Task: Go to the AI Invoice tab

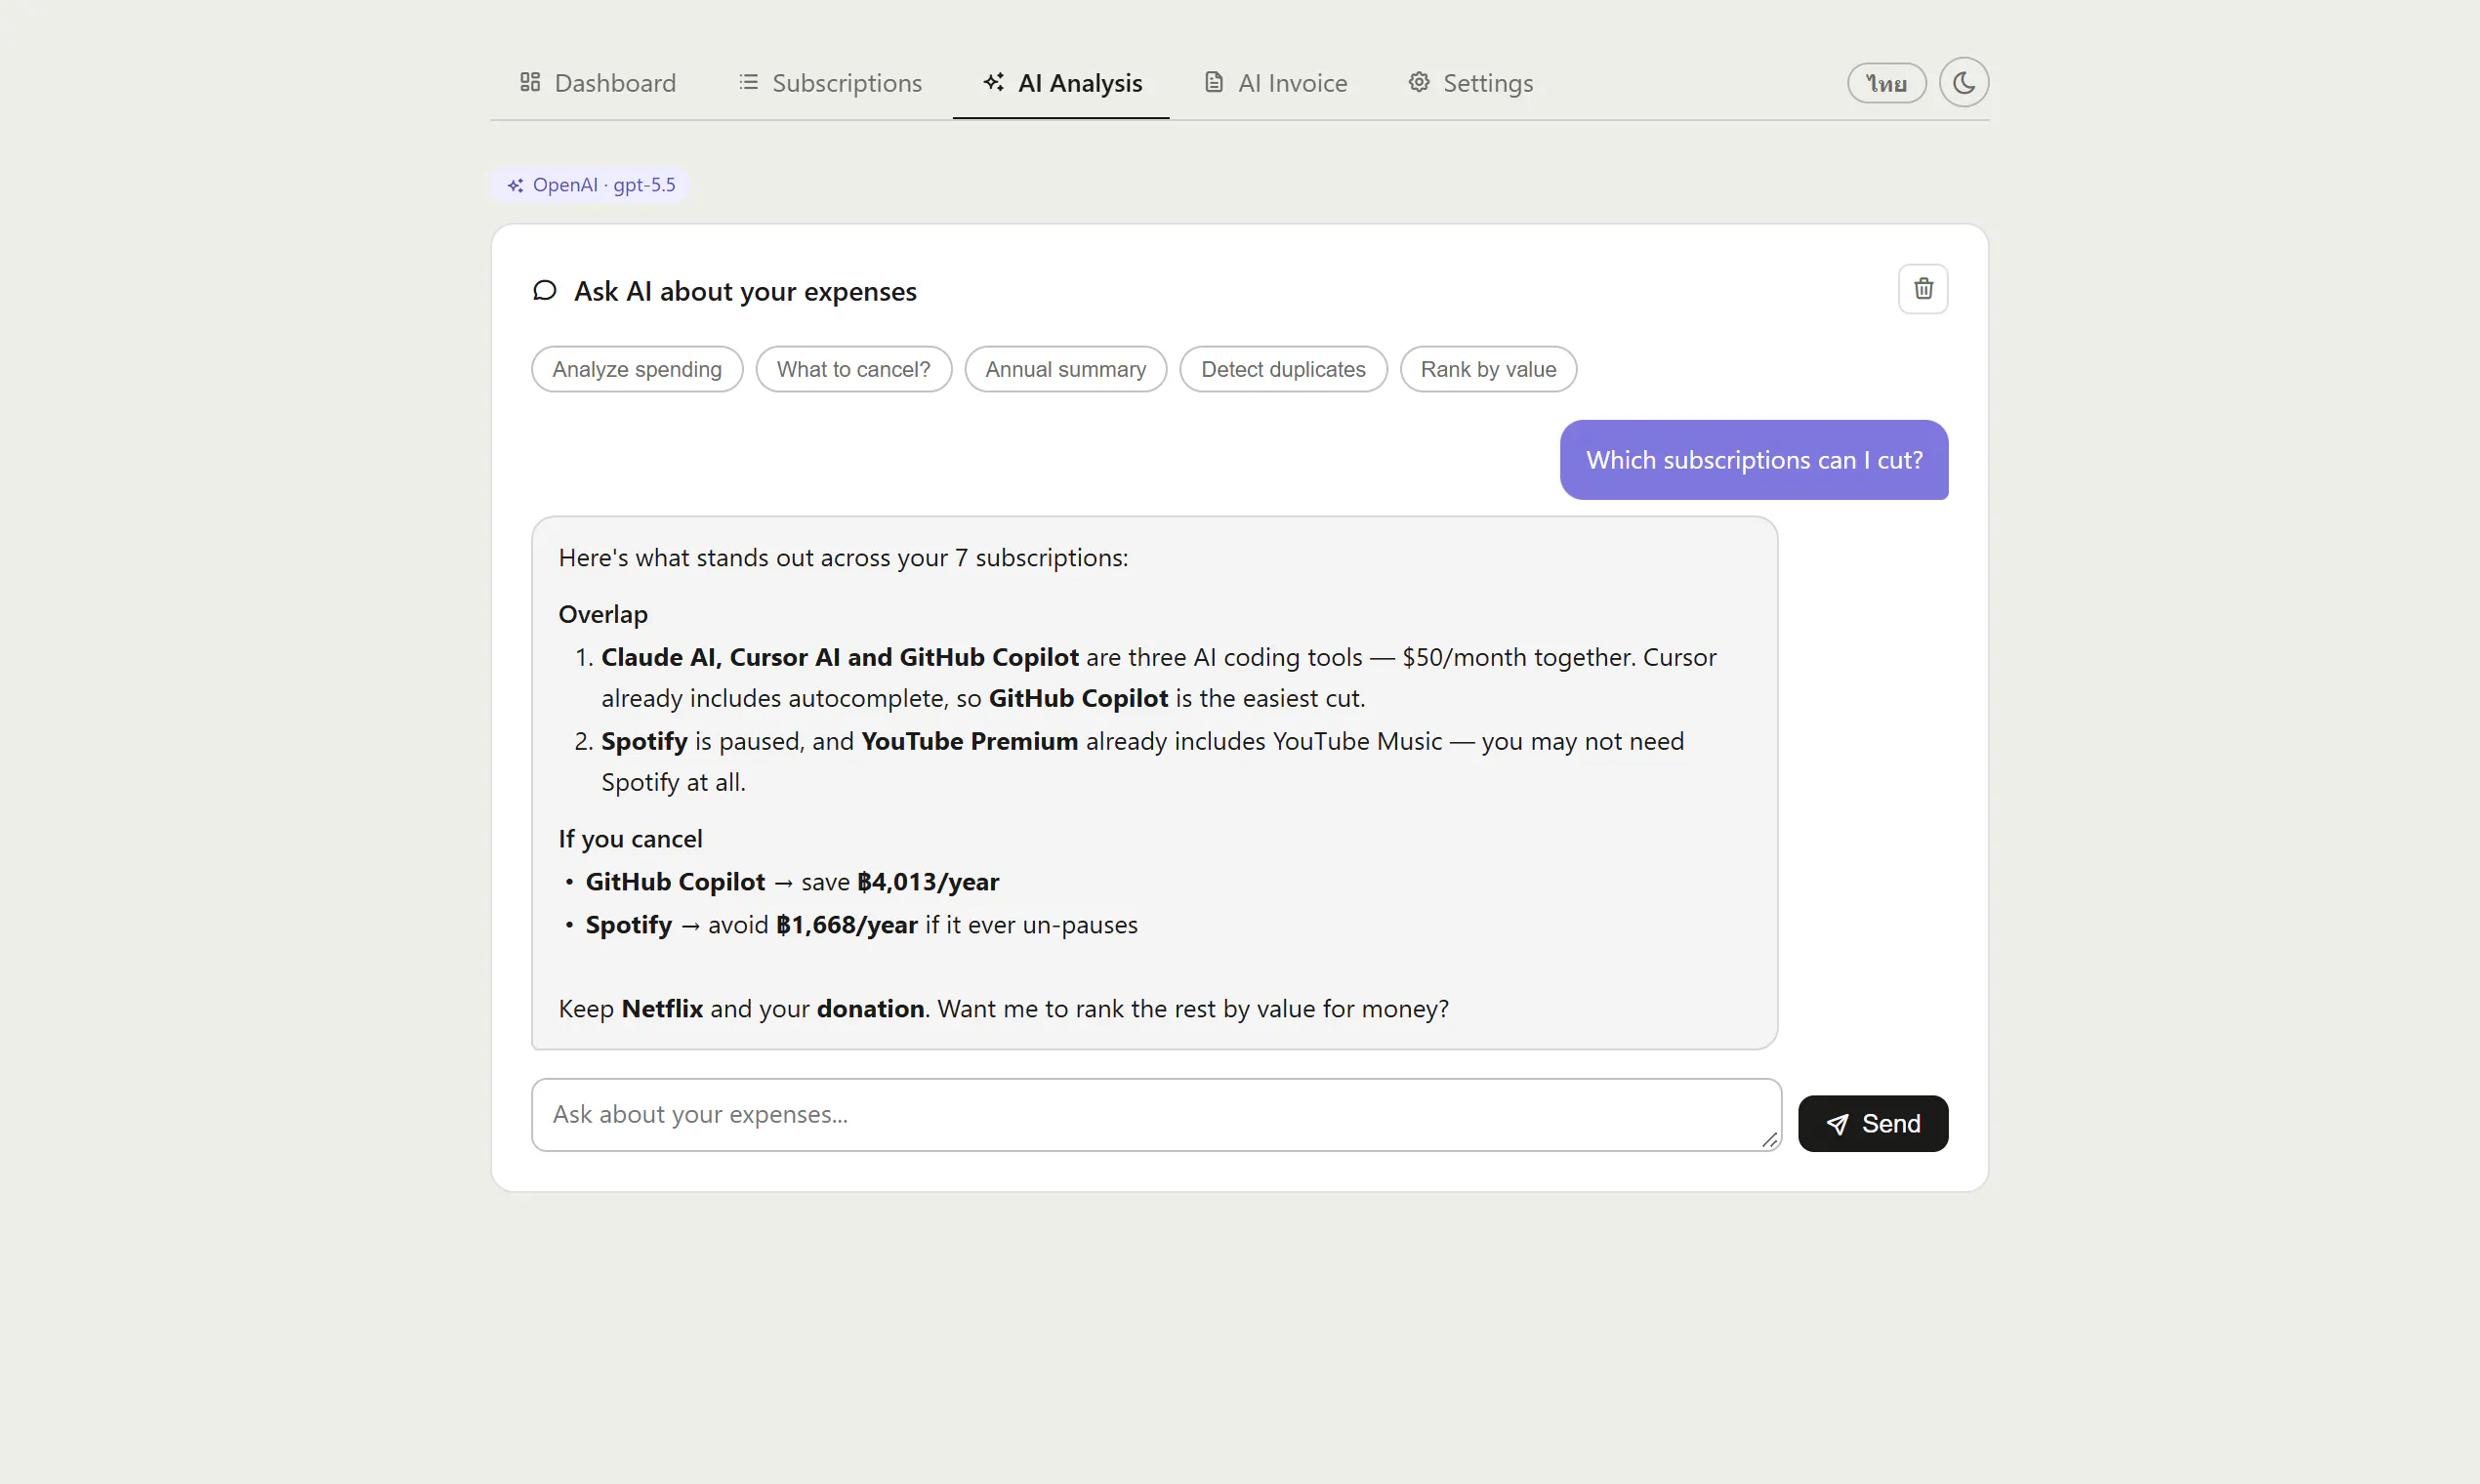Action: [x=1275, y=83]
